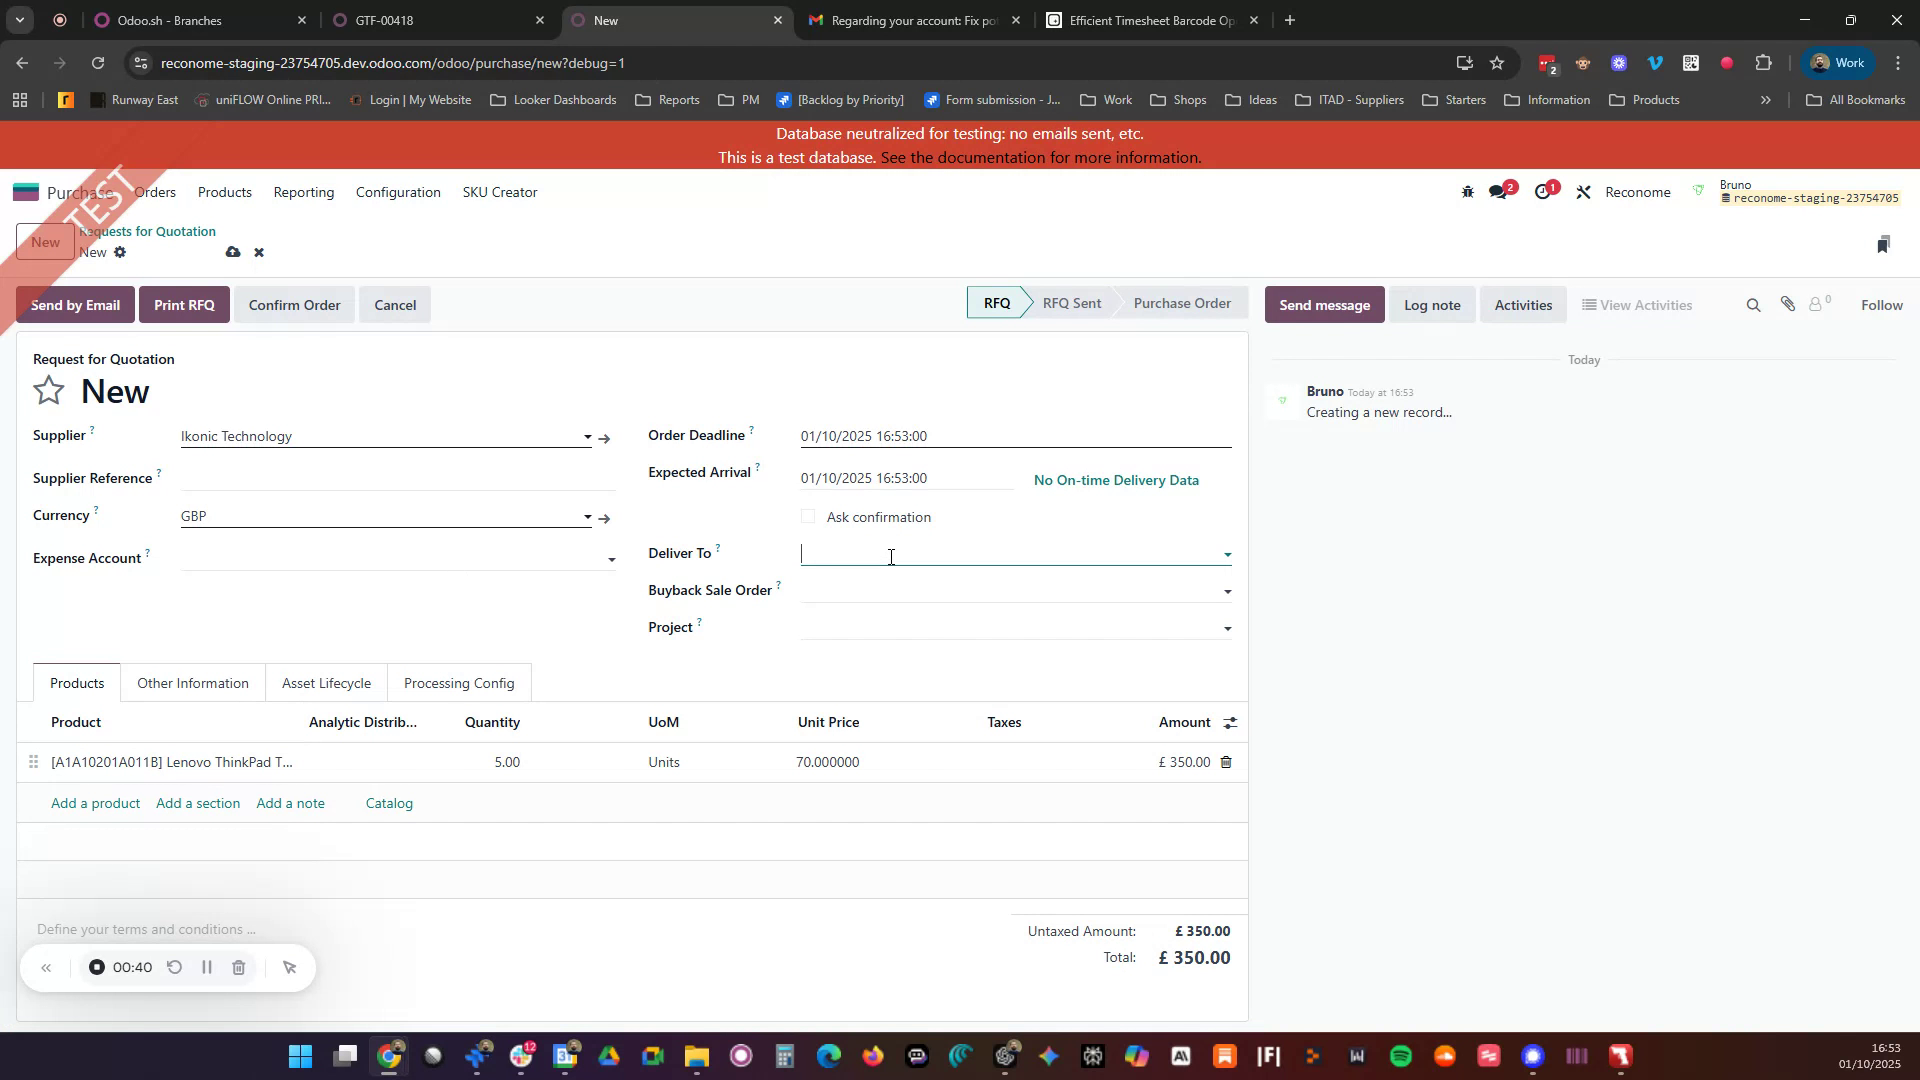1920x1080 pixels.
Task: Enable the Ask confirmation checkbox
Action: [808, 516]
